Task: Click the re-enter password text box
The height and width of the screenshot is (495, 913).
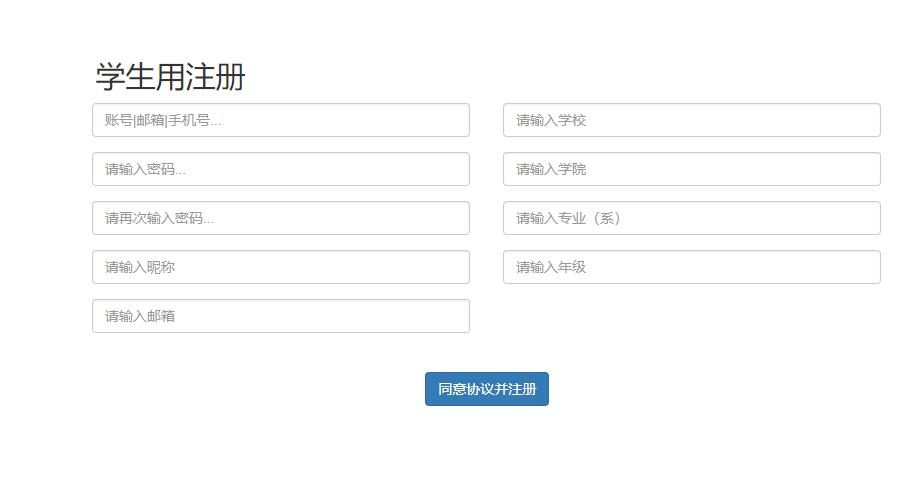Action: [280, 218]
